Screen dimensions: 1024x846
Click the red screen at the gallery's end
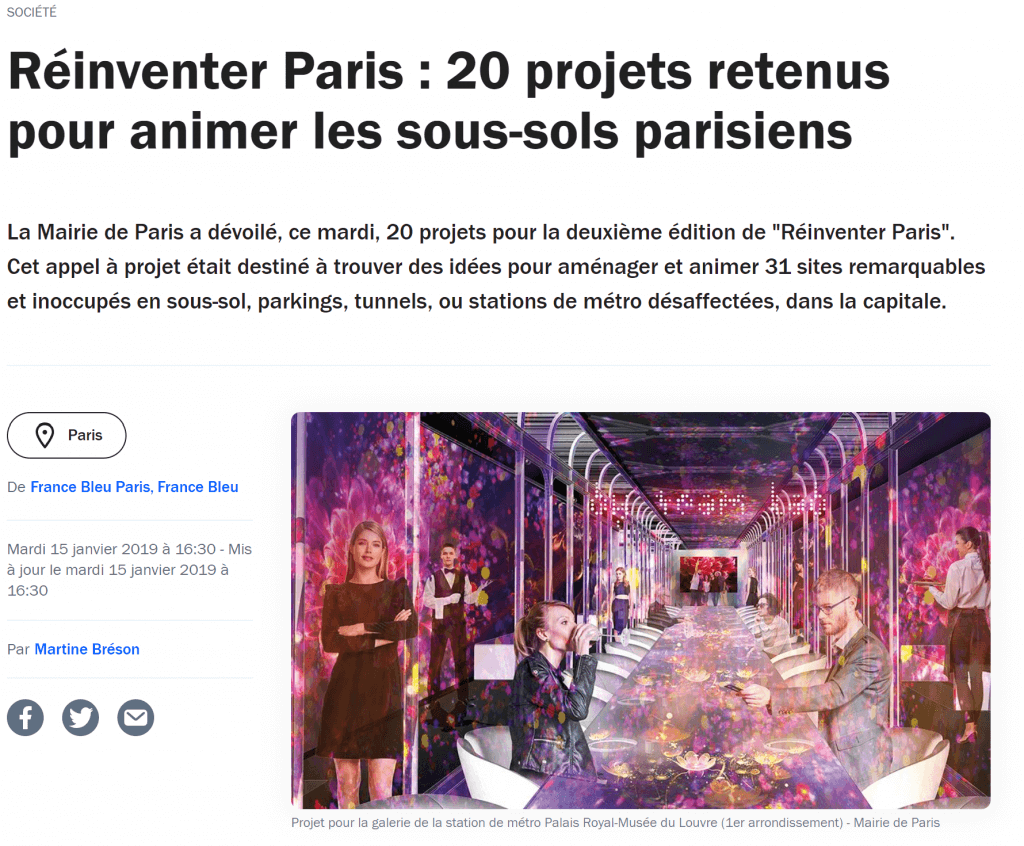coord(709,574)
